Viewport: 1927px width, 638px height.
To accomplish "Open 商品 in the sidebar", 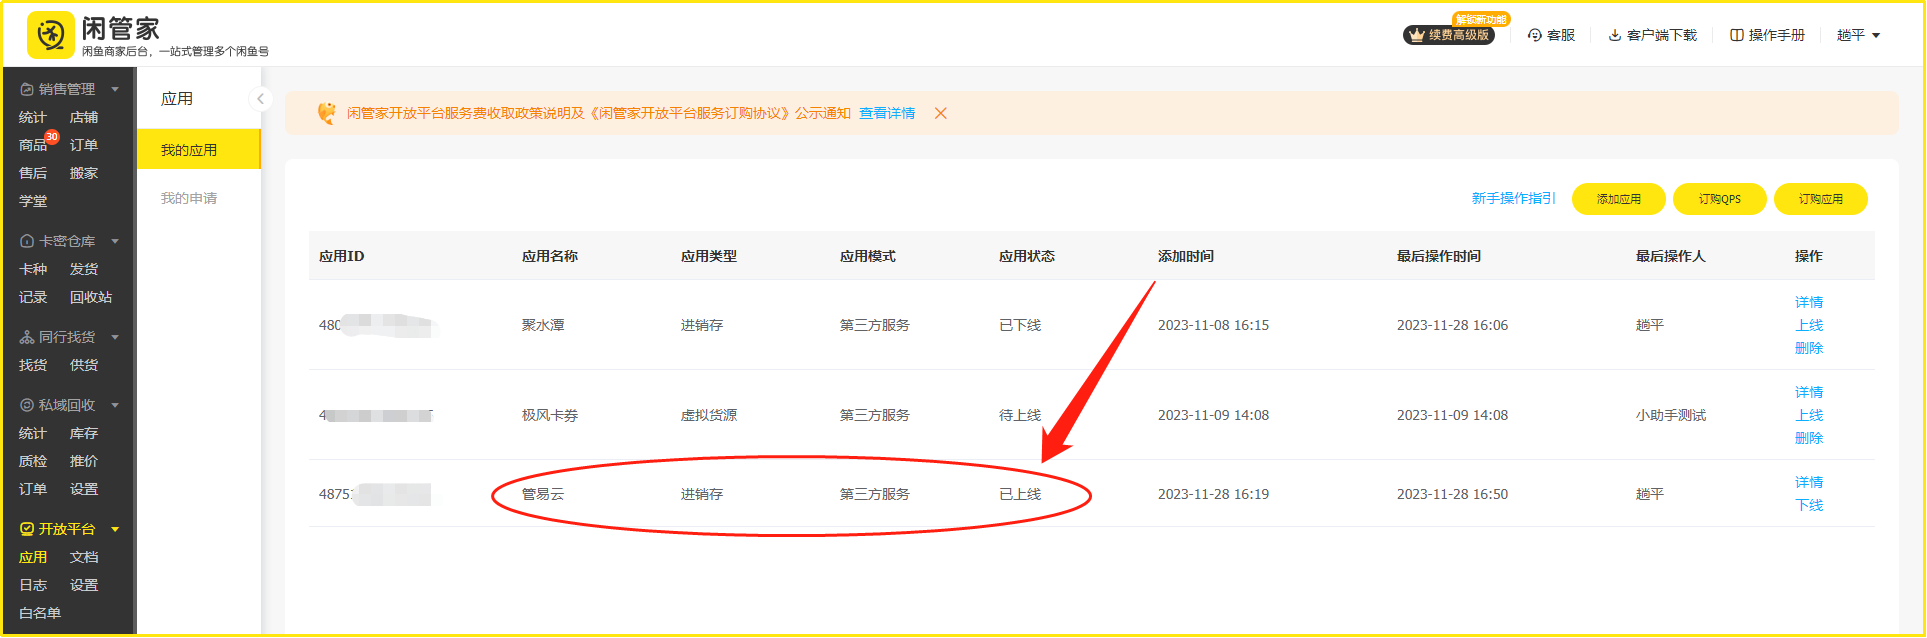I will [33, 145].
